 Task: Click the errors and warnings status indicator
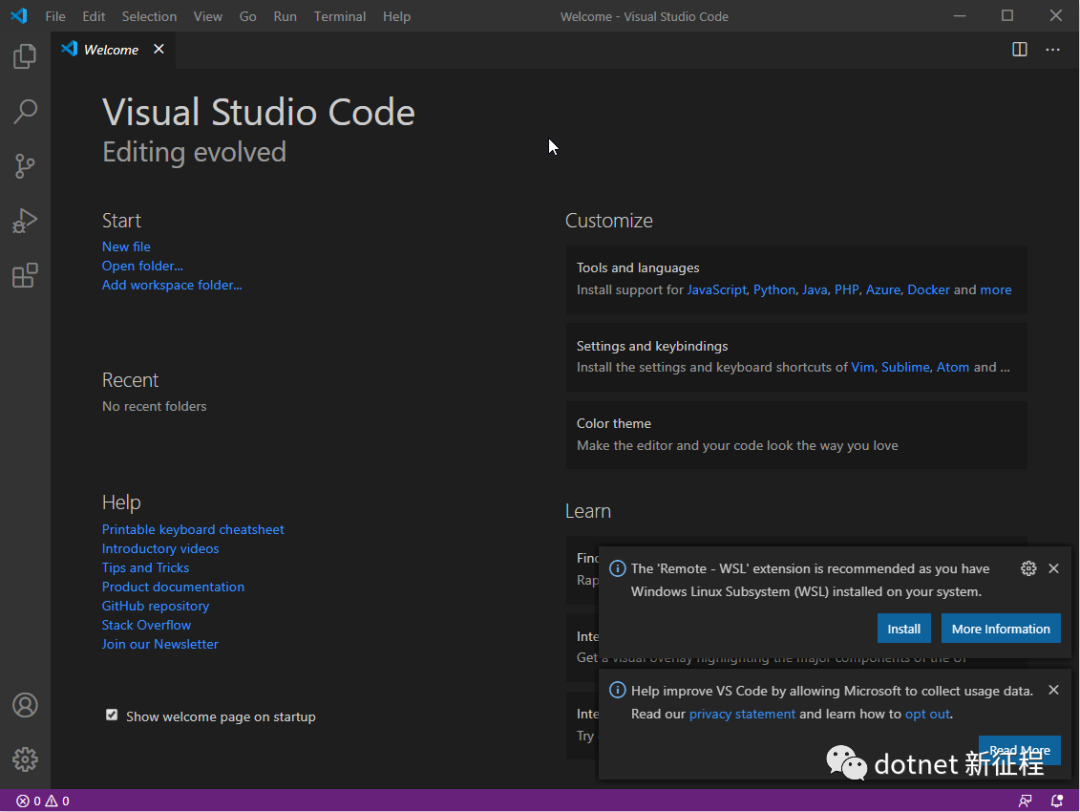pyautogui.click(x=43, y=800)
